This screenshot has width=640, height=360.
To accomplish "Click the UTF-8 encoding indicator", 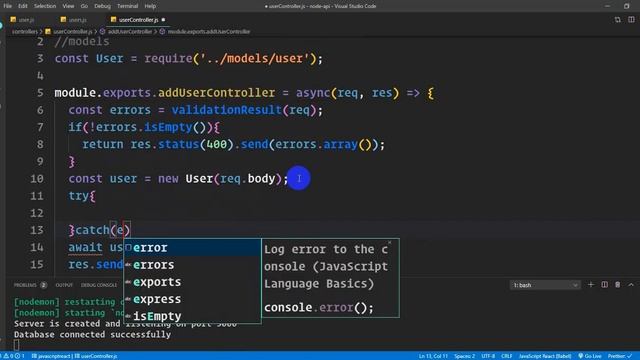I will [488, 356].
